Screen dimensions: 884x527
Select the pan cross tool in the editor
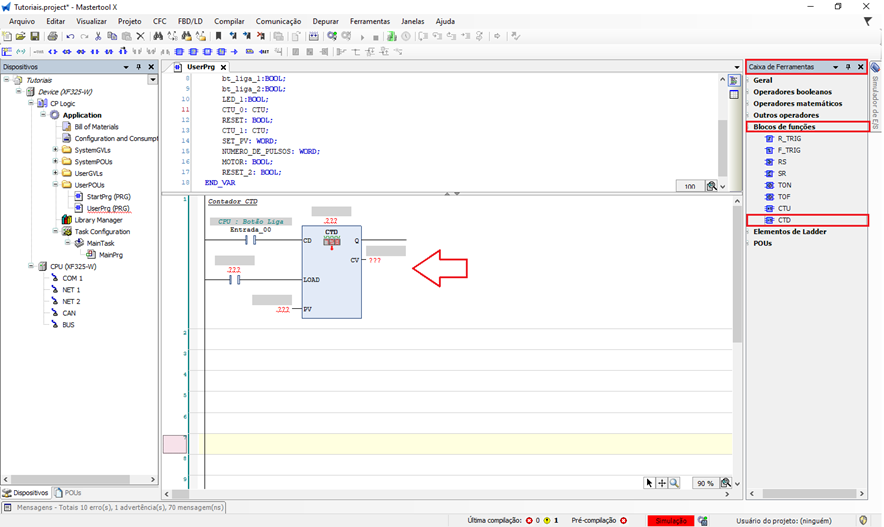(x=662, y=483)
